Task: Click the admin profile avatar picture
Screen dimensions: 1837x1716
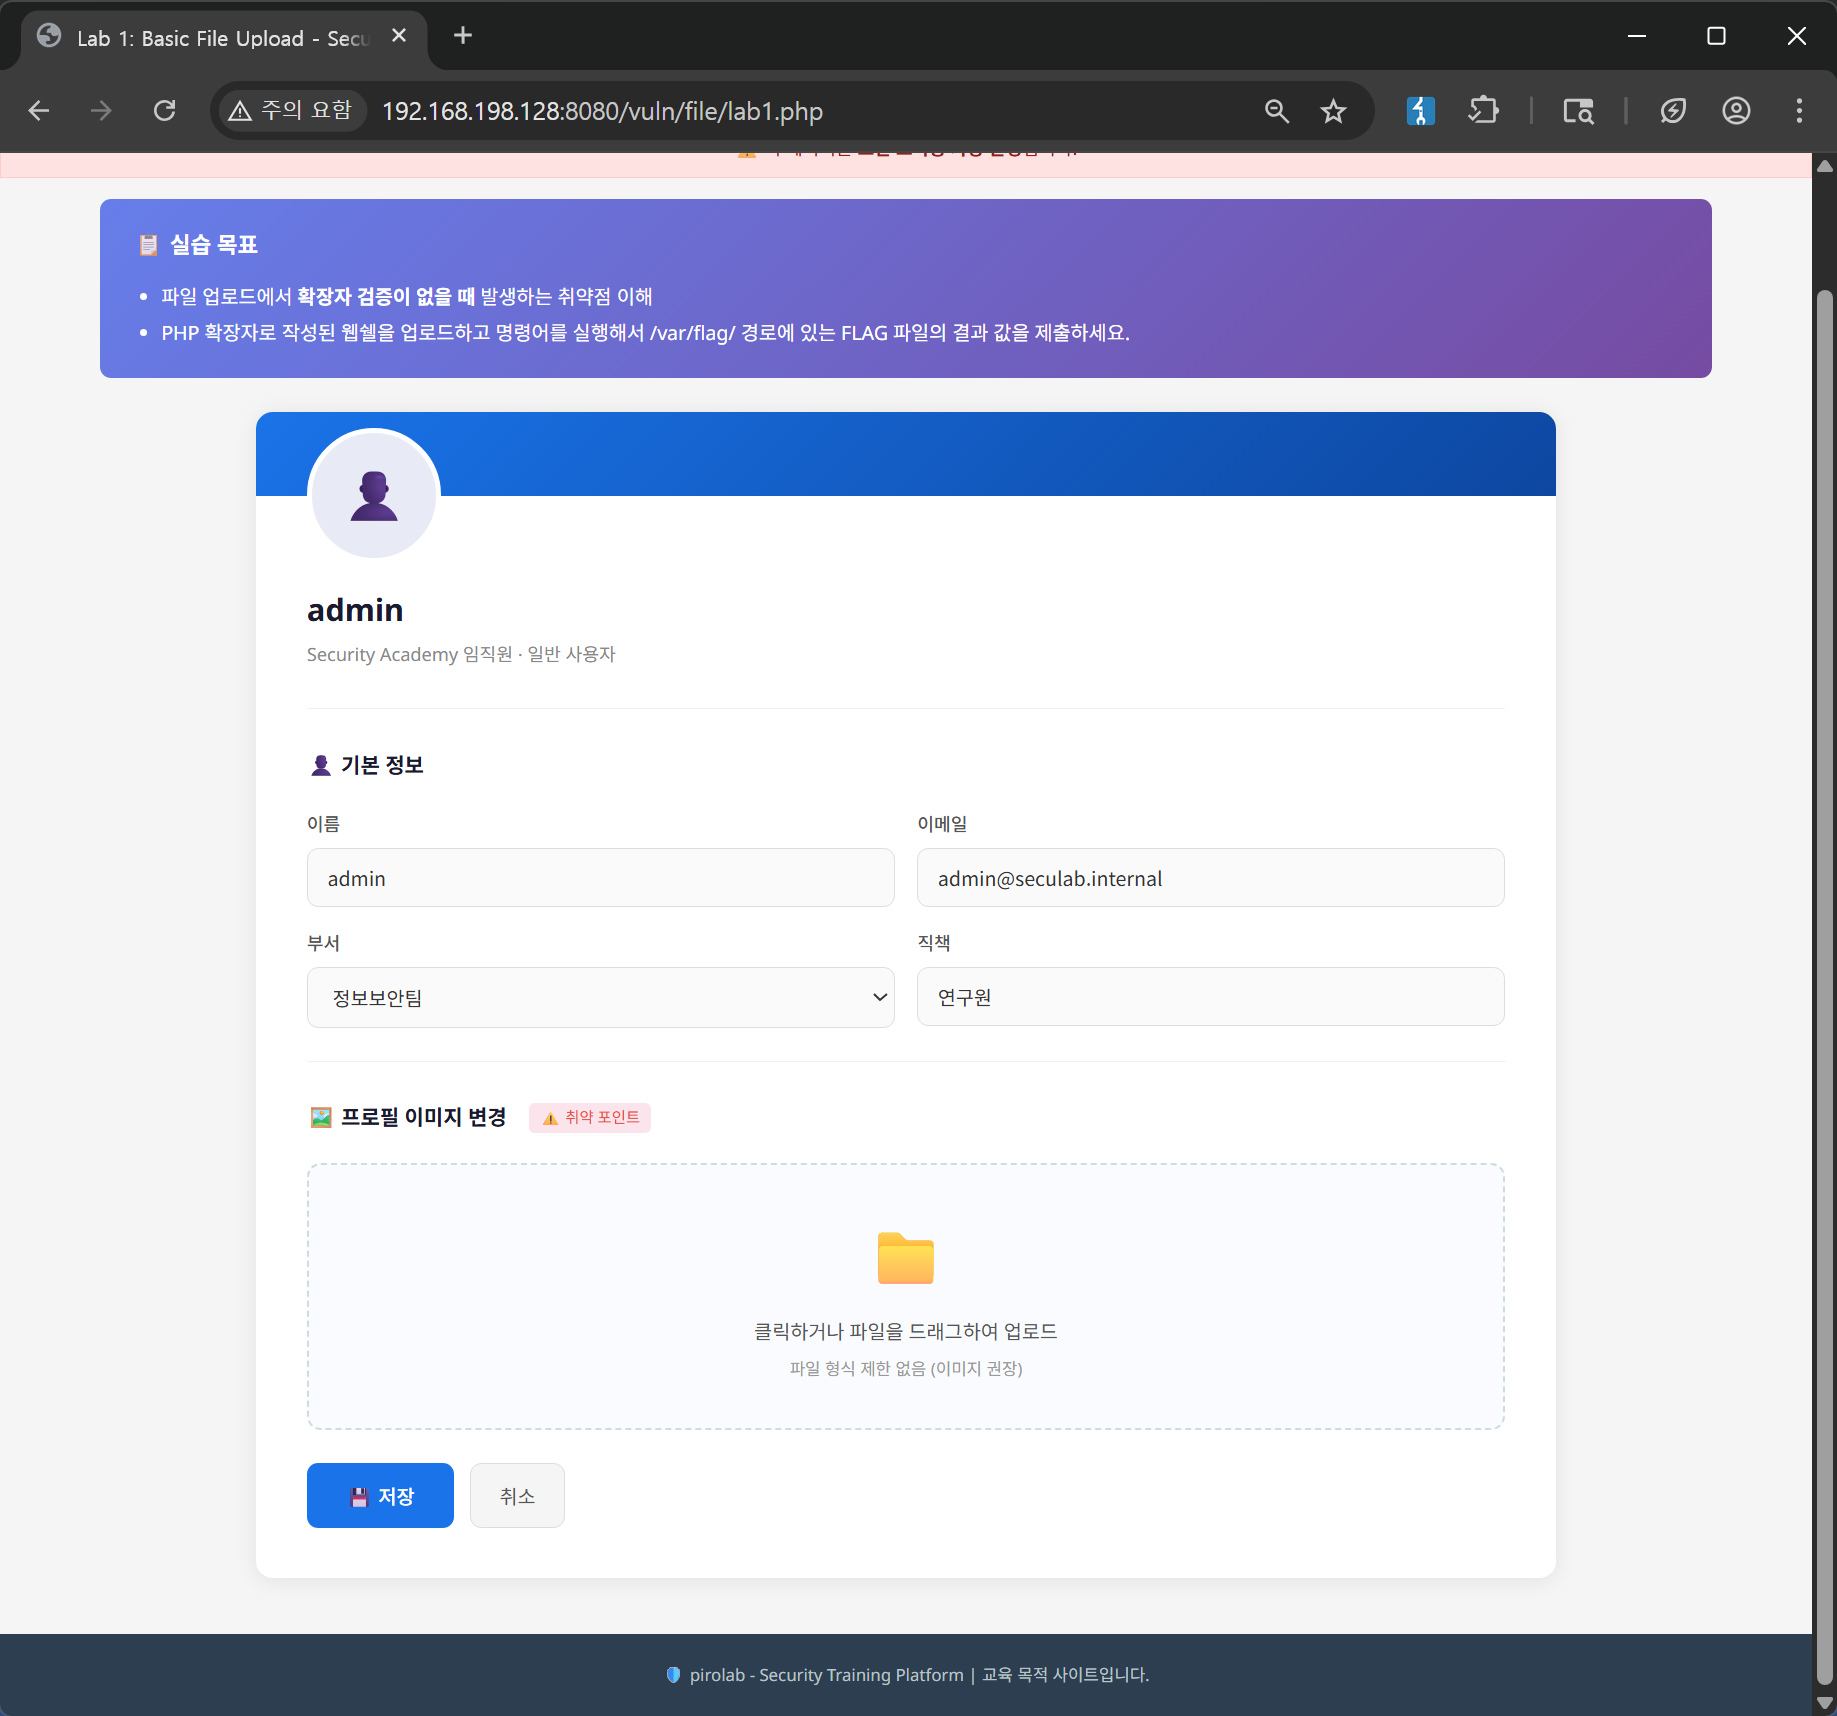Action: pos(374,495)
